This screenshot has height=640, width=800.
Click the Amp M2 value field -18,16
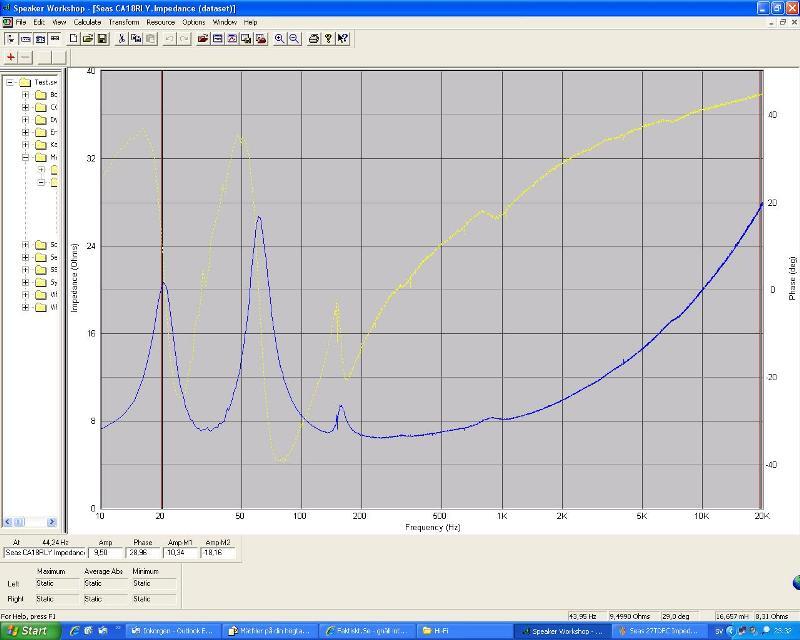(x=218, y=553)
